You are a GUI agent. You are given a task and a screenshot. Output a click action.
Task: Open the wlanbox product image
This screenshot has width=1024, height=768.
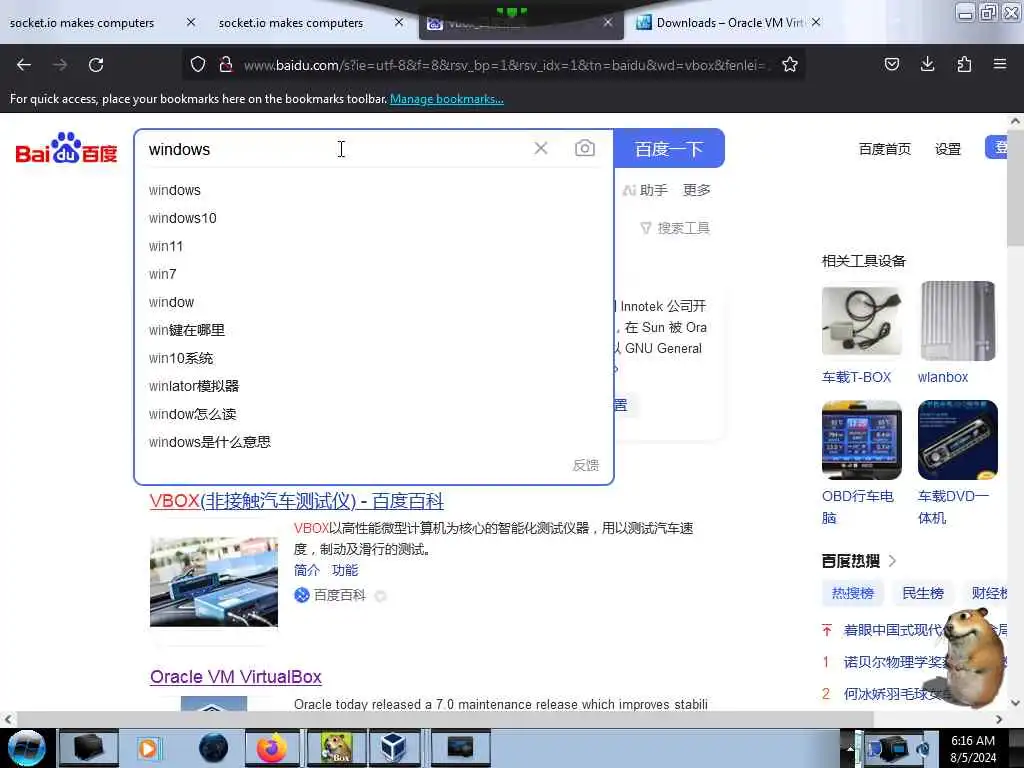point(957,321)
